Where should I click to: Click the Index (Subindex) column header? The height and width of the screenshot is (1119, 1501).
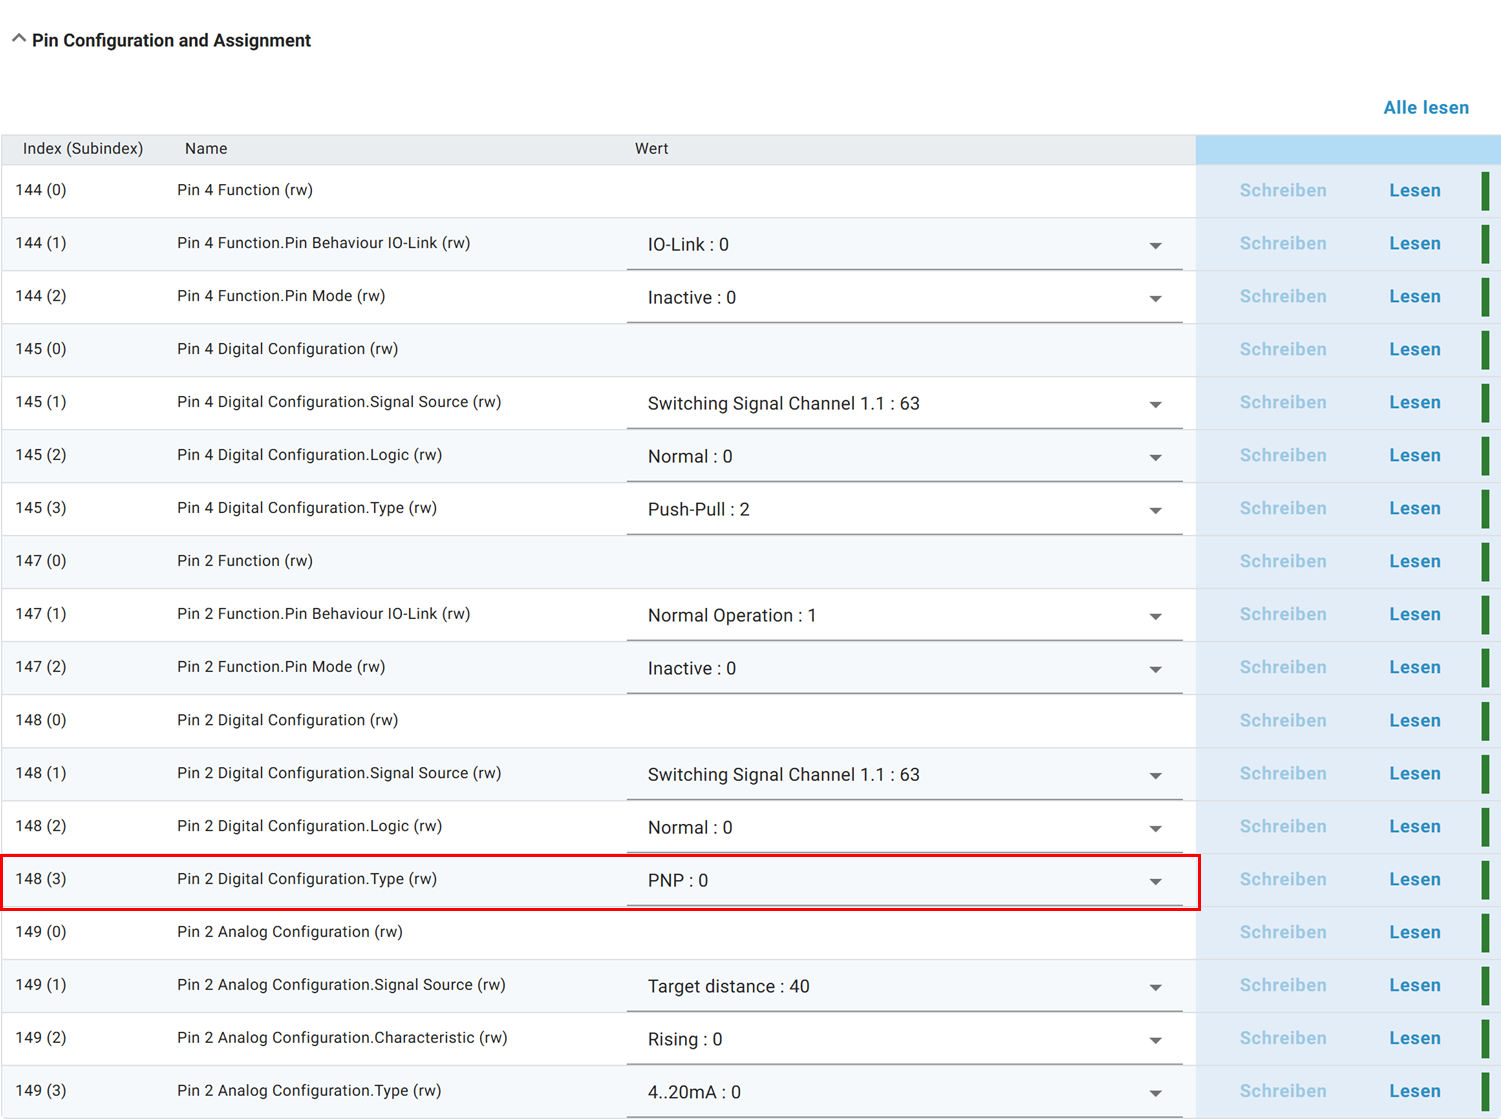click(83, 149)
